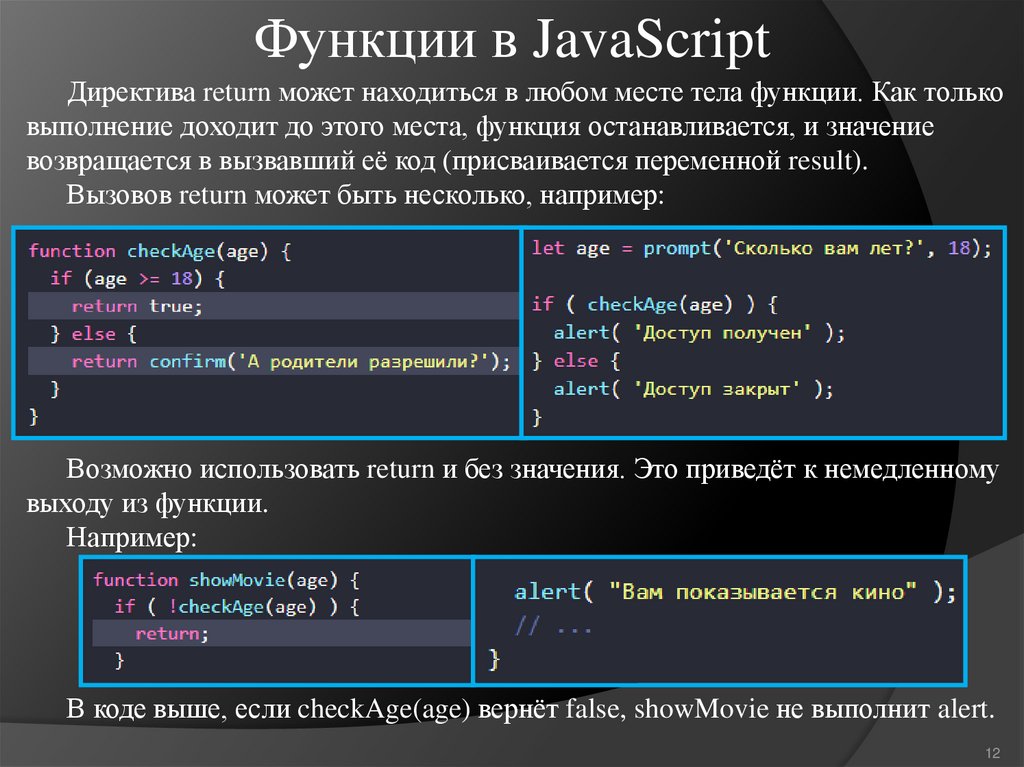The height and width of the screenshot is (767, 1024).
Task: Click the line 'let age = prompt('Сколько вам лет?', 18);'
Action: (x=761, y=248)
